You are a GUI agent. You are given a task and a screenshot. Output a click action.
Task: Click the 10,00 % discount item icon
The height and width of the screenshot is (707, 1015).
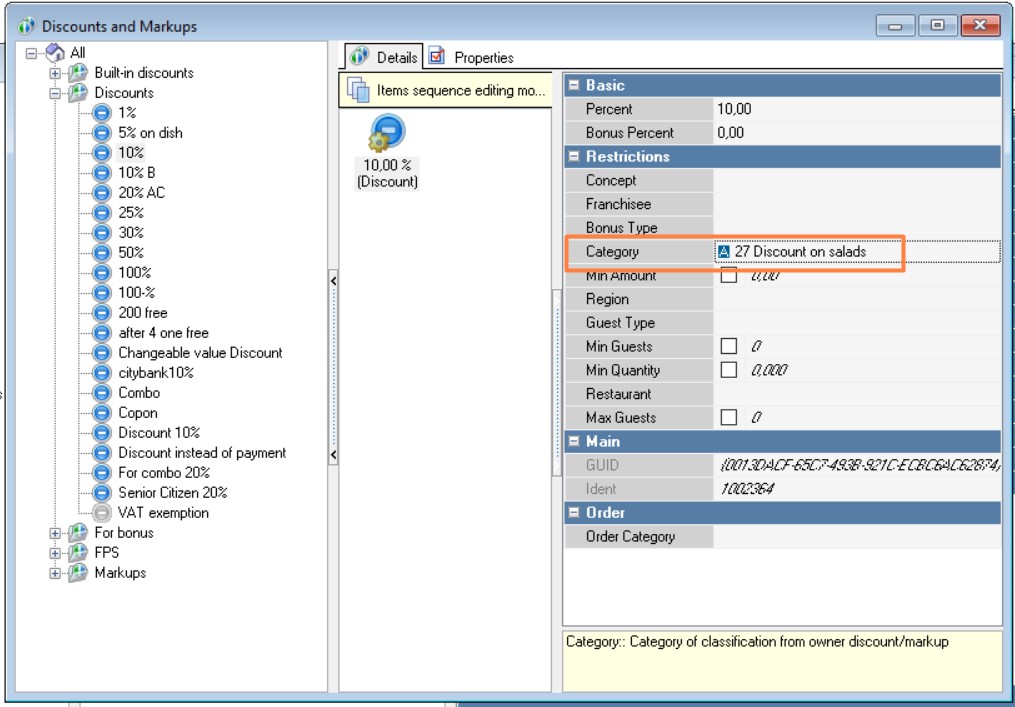click(386, 135)
